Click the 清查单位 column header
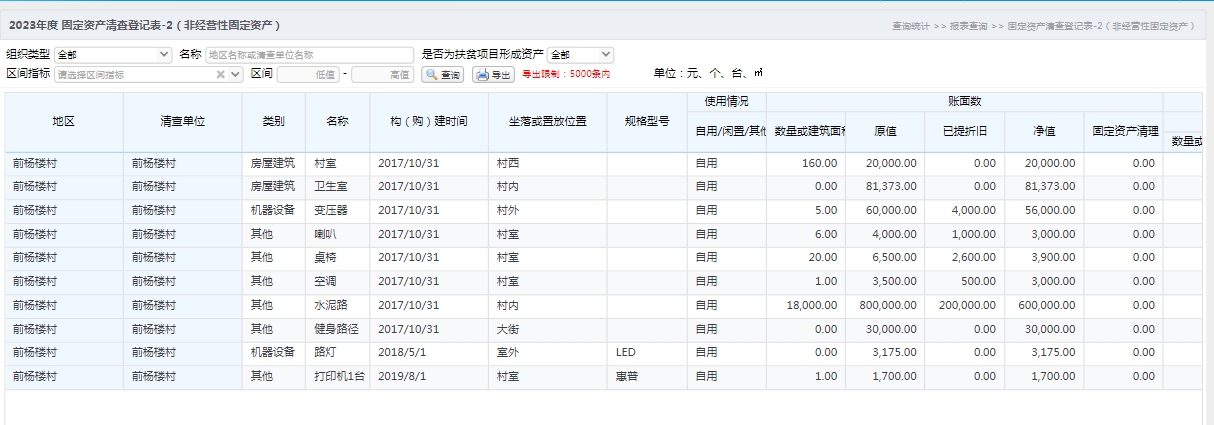 [x=183, y=121]
